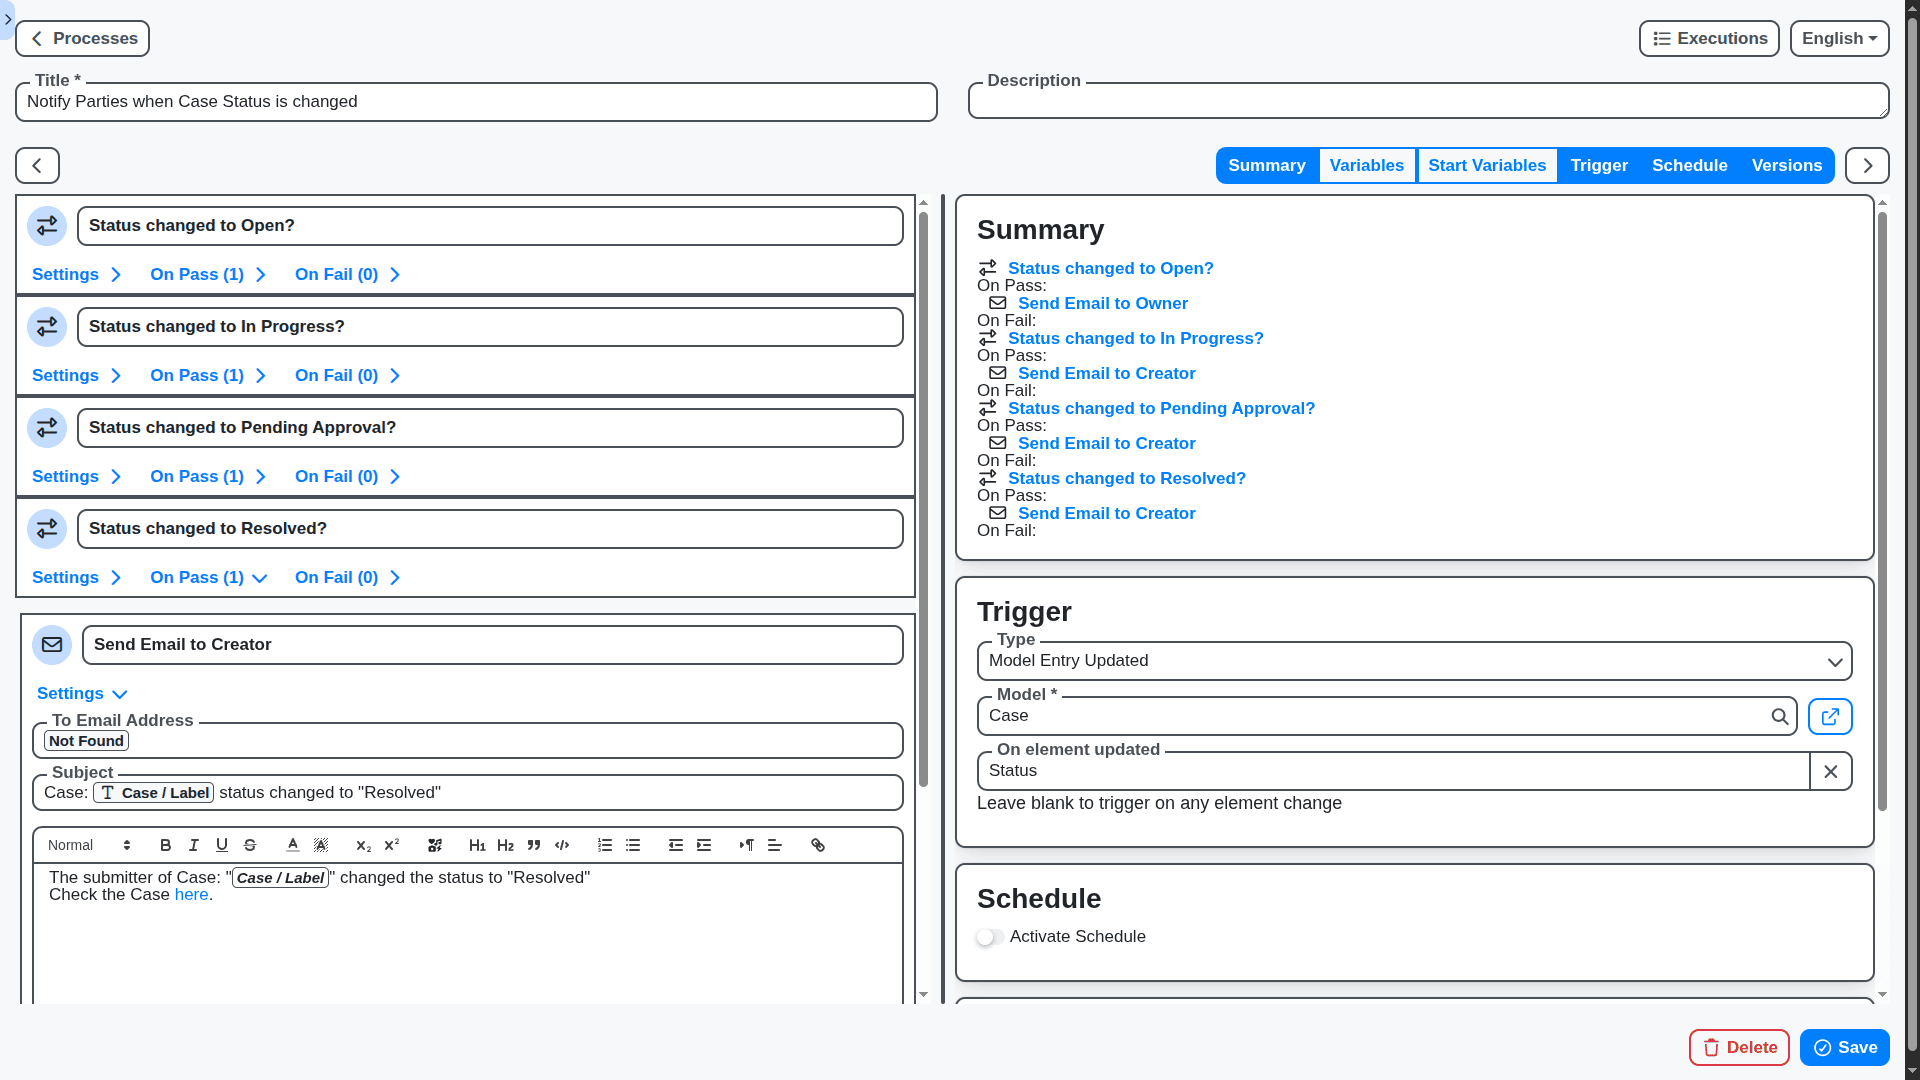Image resolution: width=1920 pixels, height=1080 pixels.
Task: Click the Executions button
Action: pyautogui.click(x=1709, y=38)
